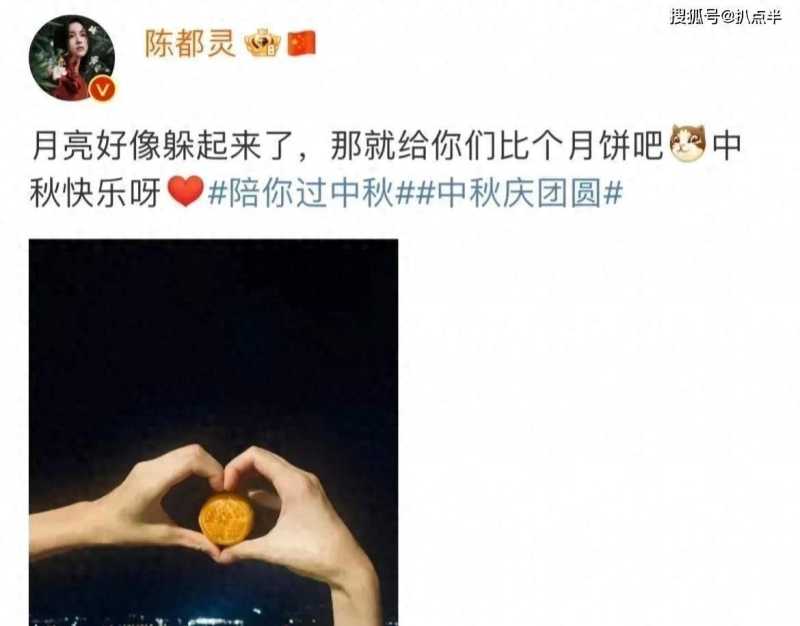This screenshot has width=800, height=626.
Task: Click the cat face emoji in post
Action: (x=688, y=144)
